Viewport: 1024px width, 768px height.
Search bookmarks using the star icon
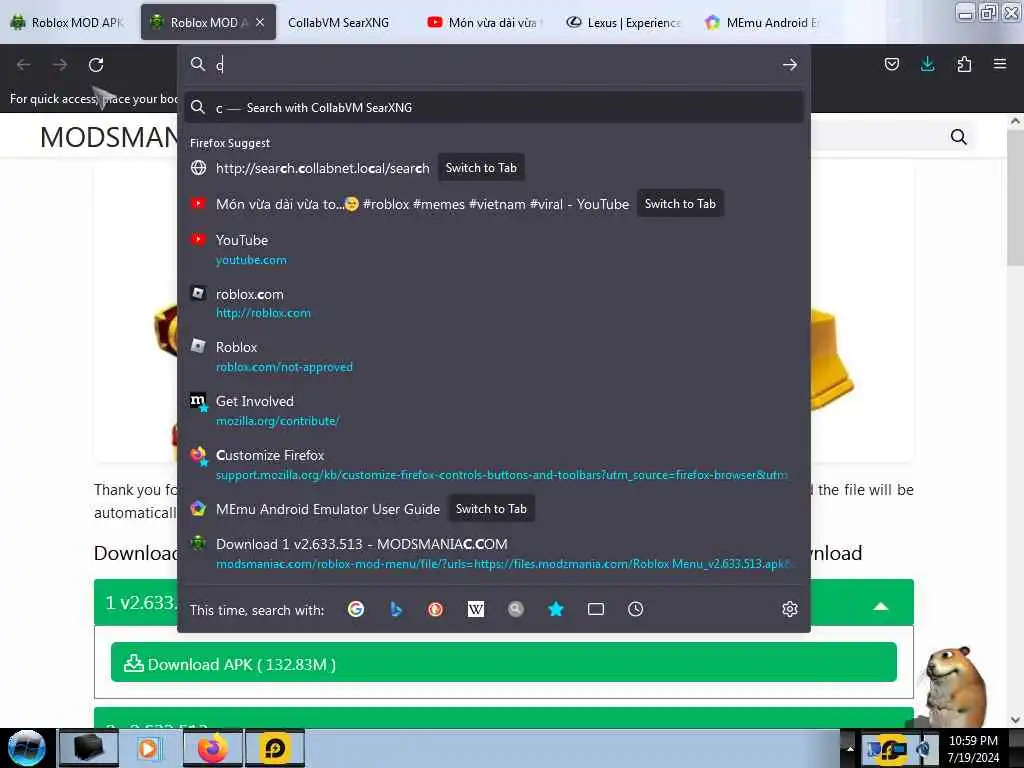[556, 609]
